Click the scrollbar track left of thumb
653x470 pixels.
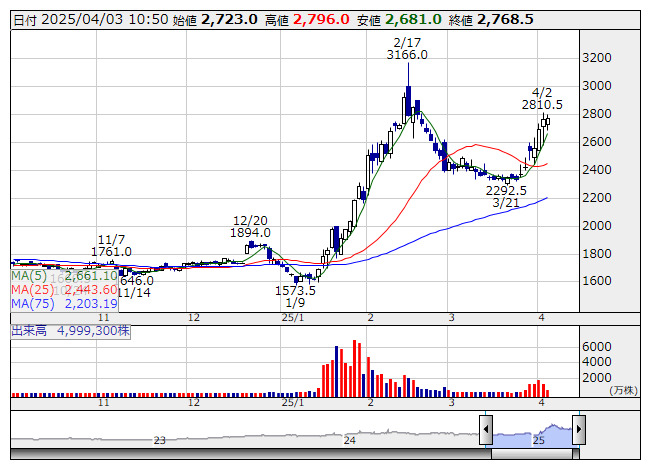pos(251,454)
